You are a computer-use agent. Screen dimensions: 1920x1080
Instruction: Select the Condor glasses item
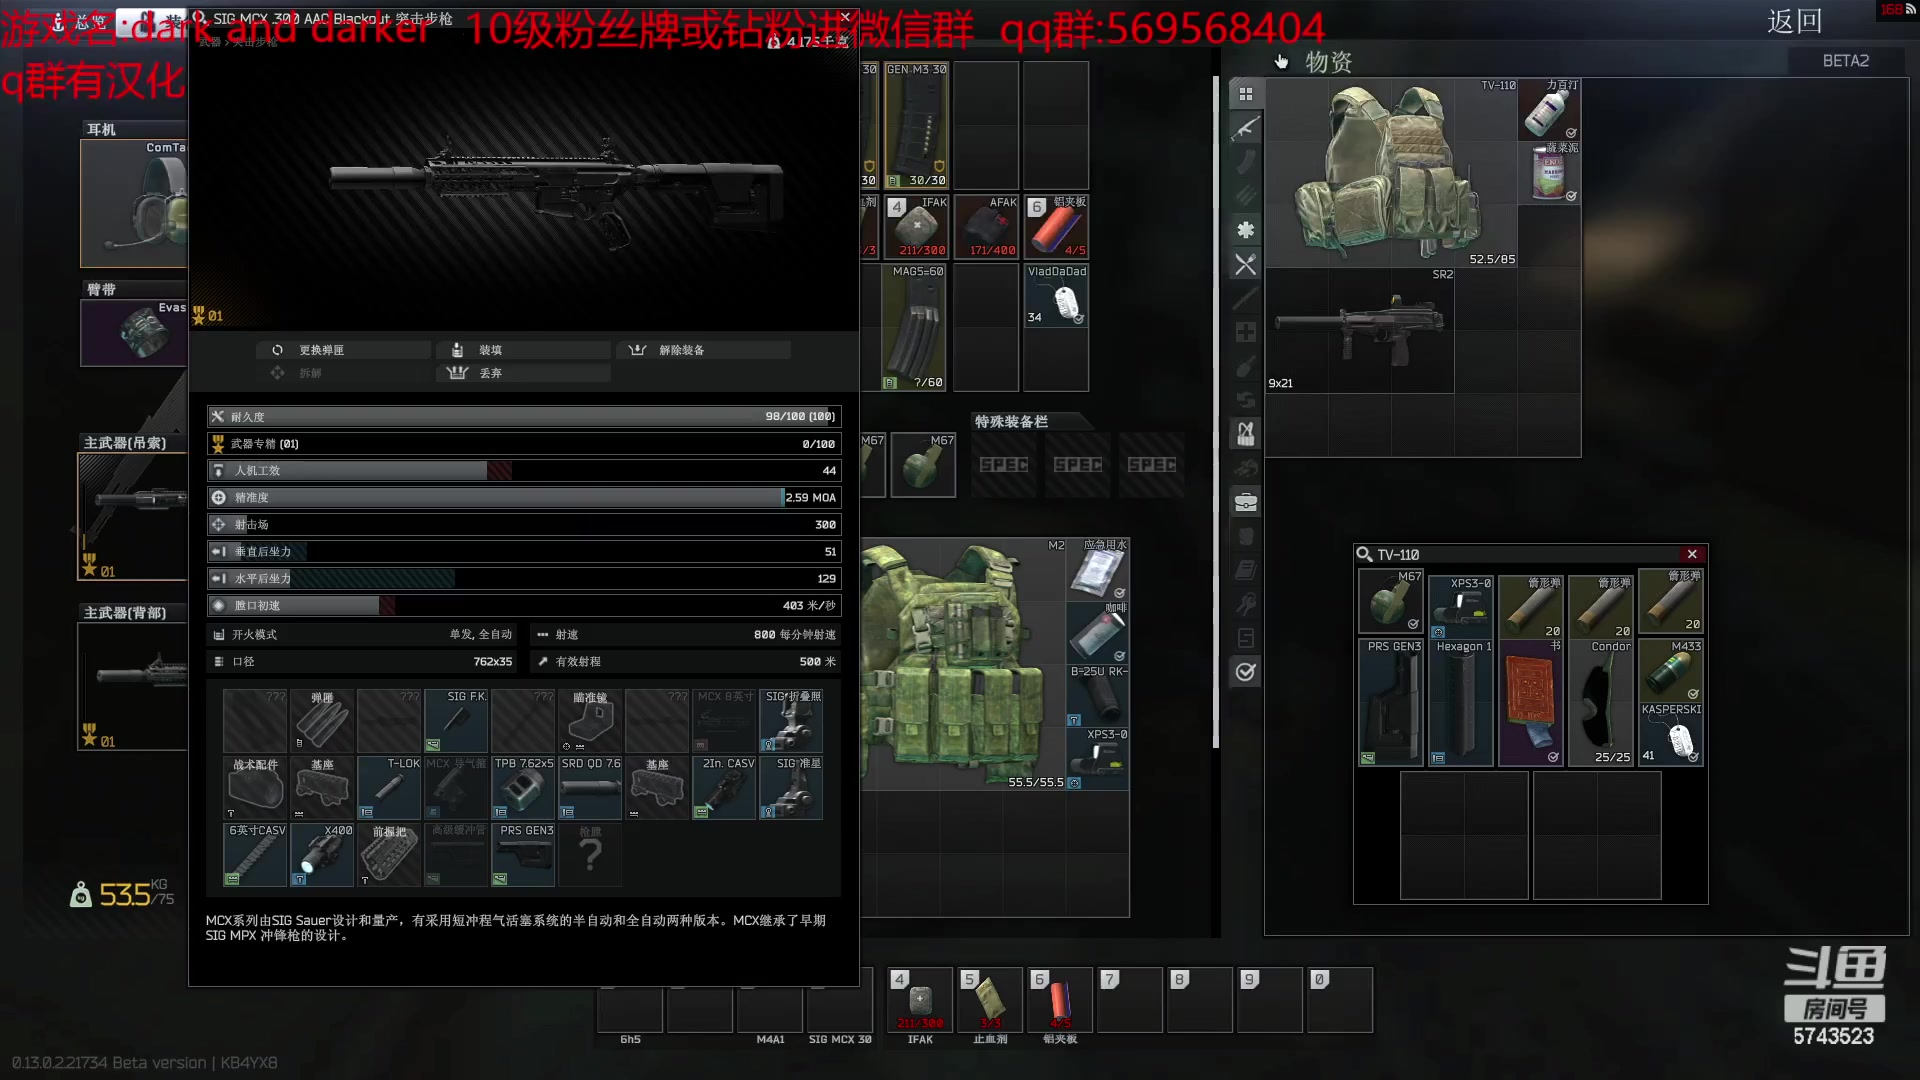click(x=1601, y=702)
